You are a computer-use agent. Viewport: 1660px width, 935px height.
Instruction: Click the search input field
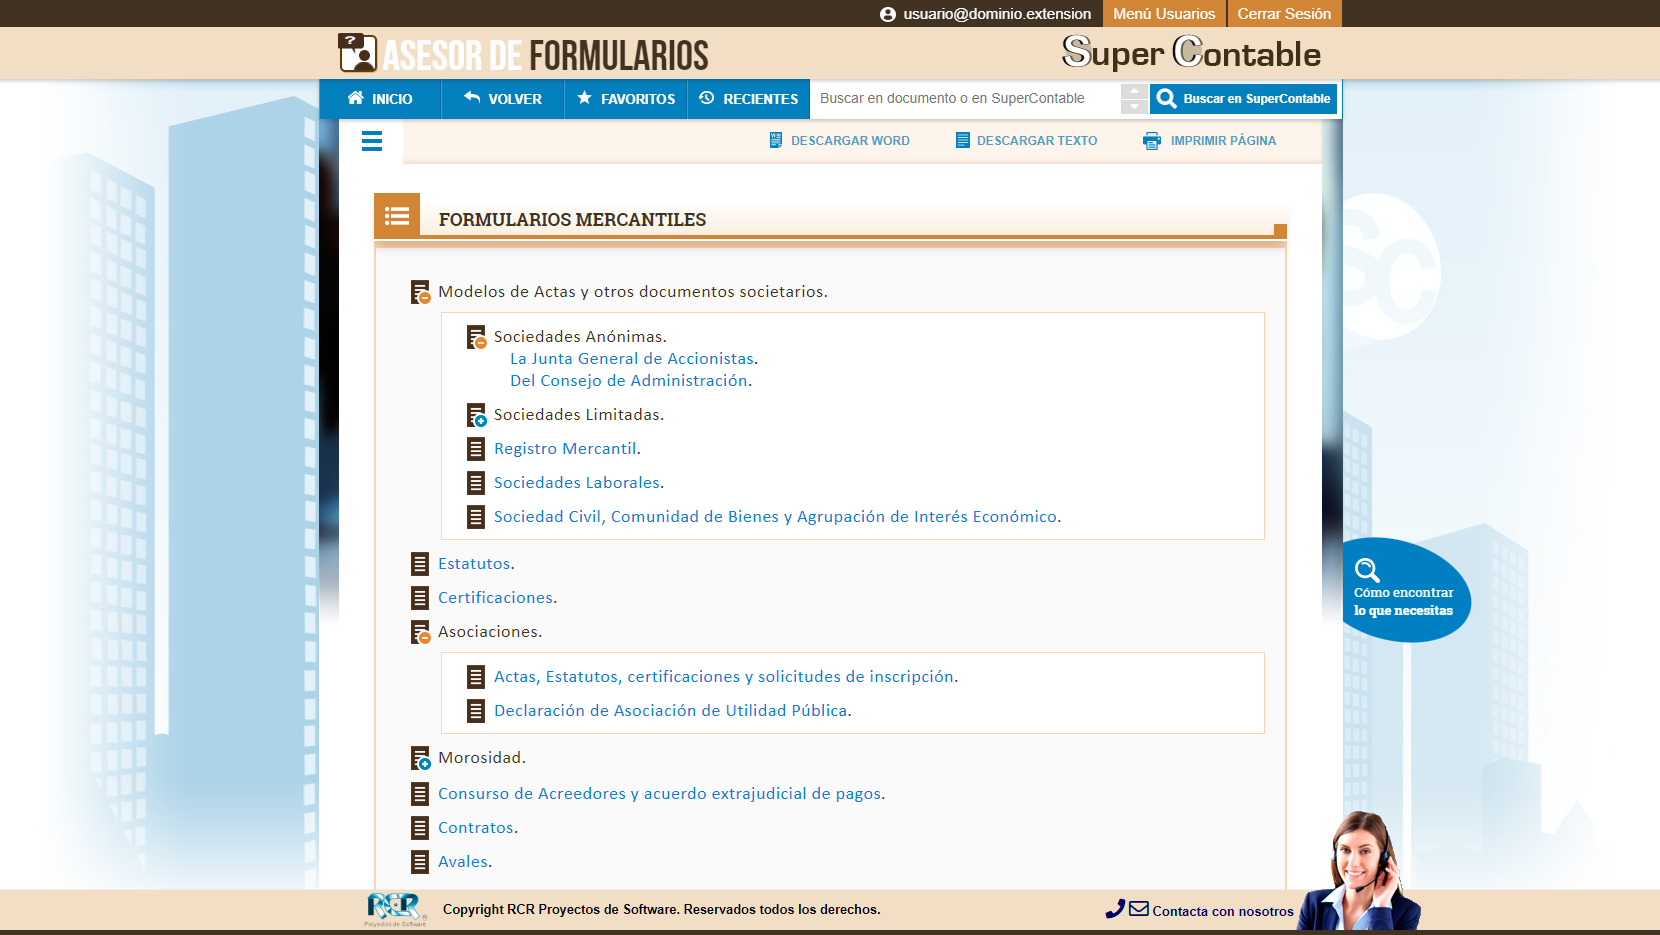(965, 99)
